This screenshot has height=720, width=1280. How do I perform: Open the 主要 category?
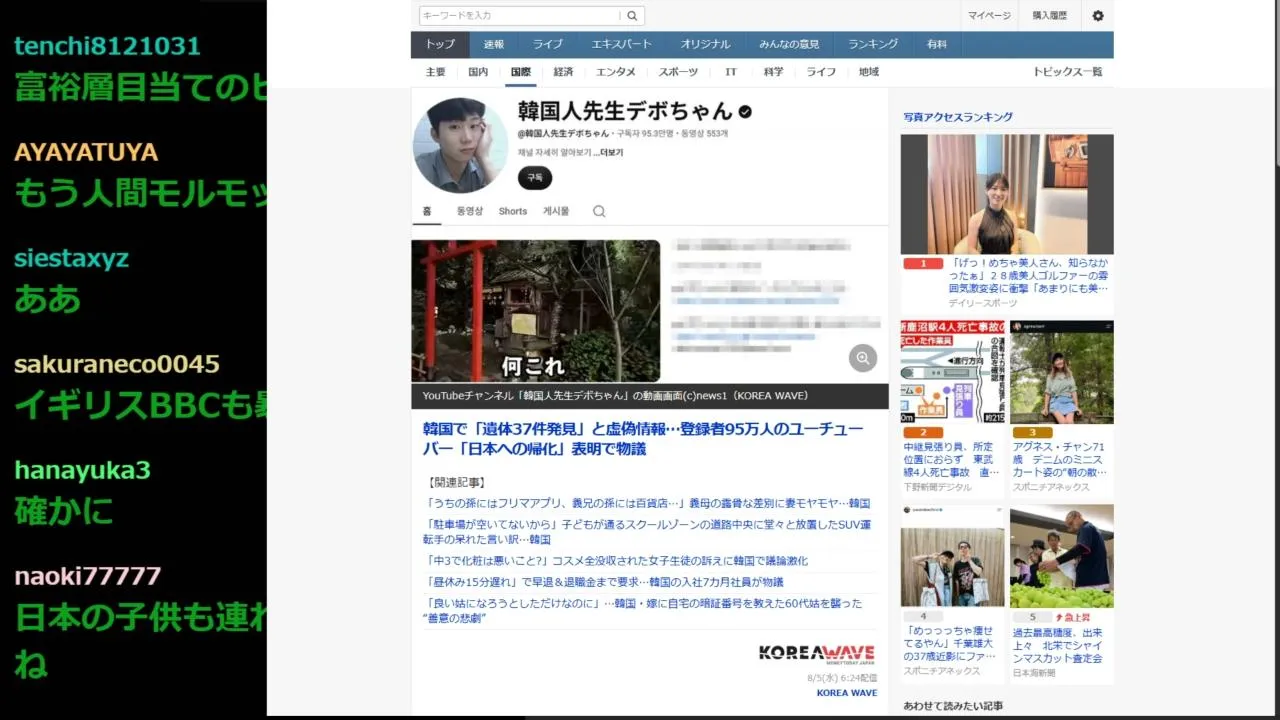pos(436,72)
